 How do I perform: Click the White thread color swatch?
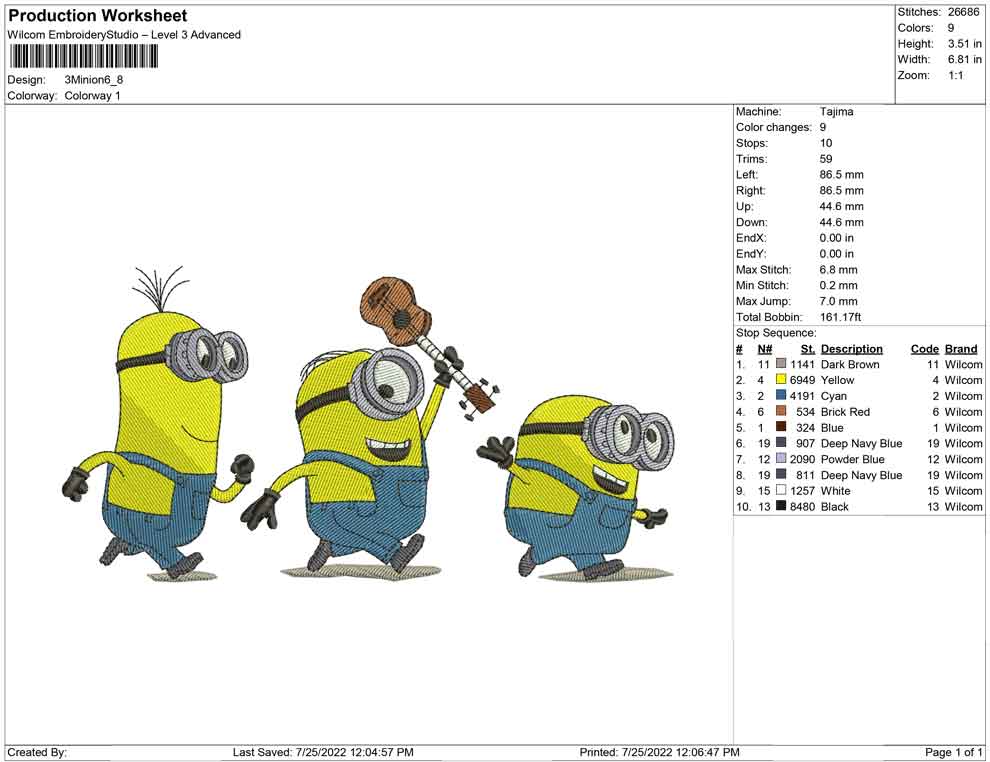click(x=781, y=490)
